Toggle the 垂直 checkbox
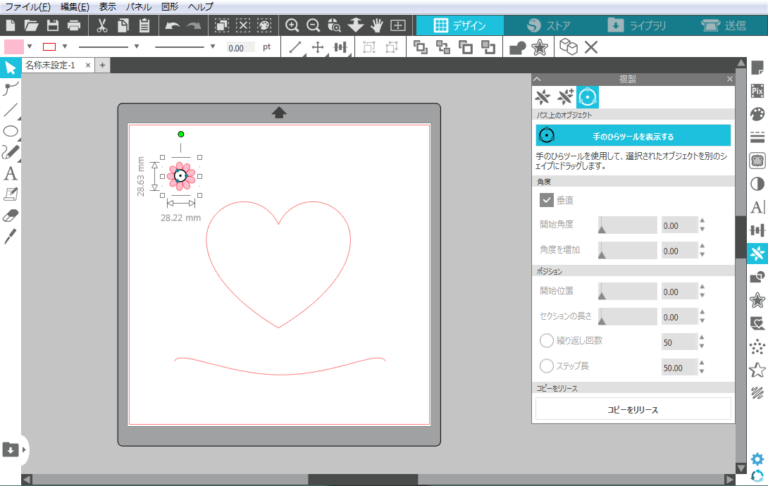 pyautogui.click(x=547, y=200)
